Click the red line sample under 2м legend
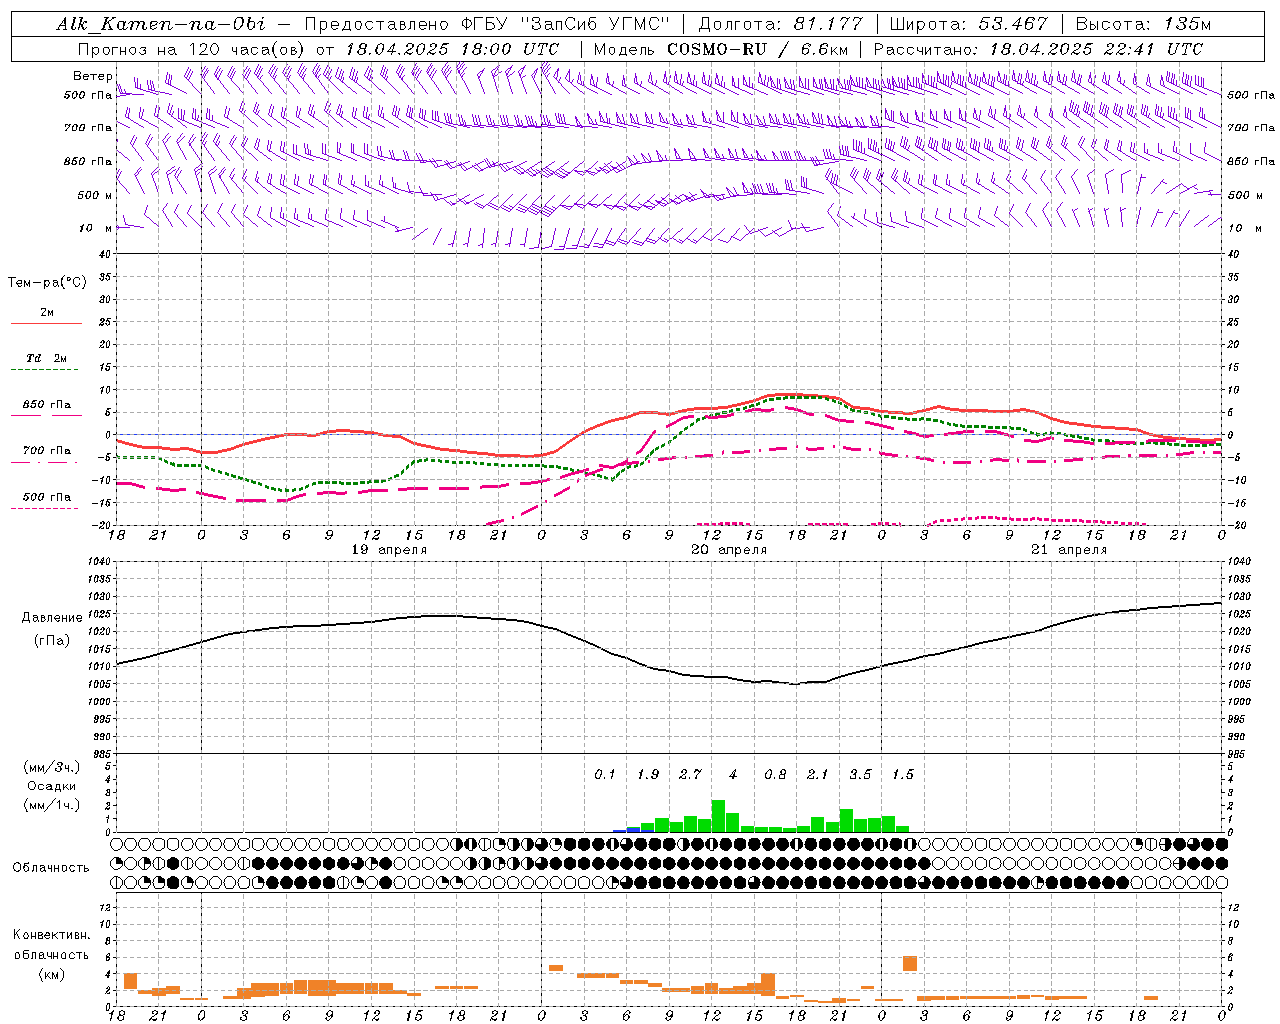The height and width of the screenshot is (1024, 1280). pos(47,324)
